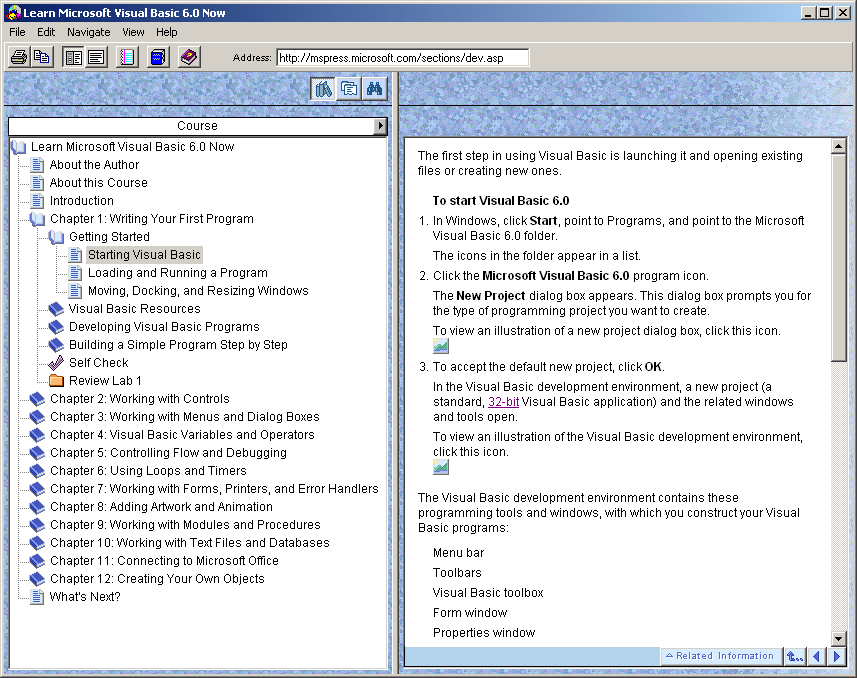Open the Navigate menu
This screenshot has width=857, height=678.
click(x=89, y=32)
